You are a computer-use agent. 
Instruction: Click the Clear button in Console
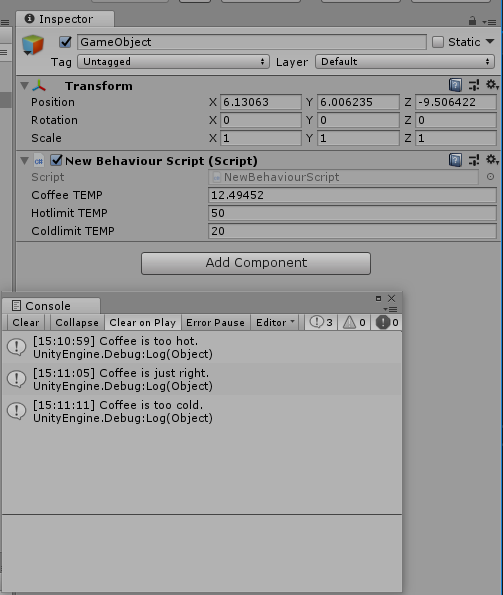[25, 323]
